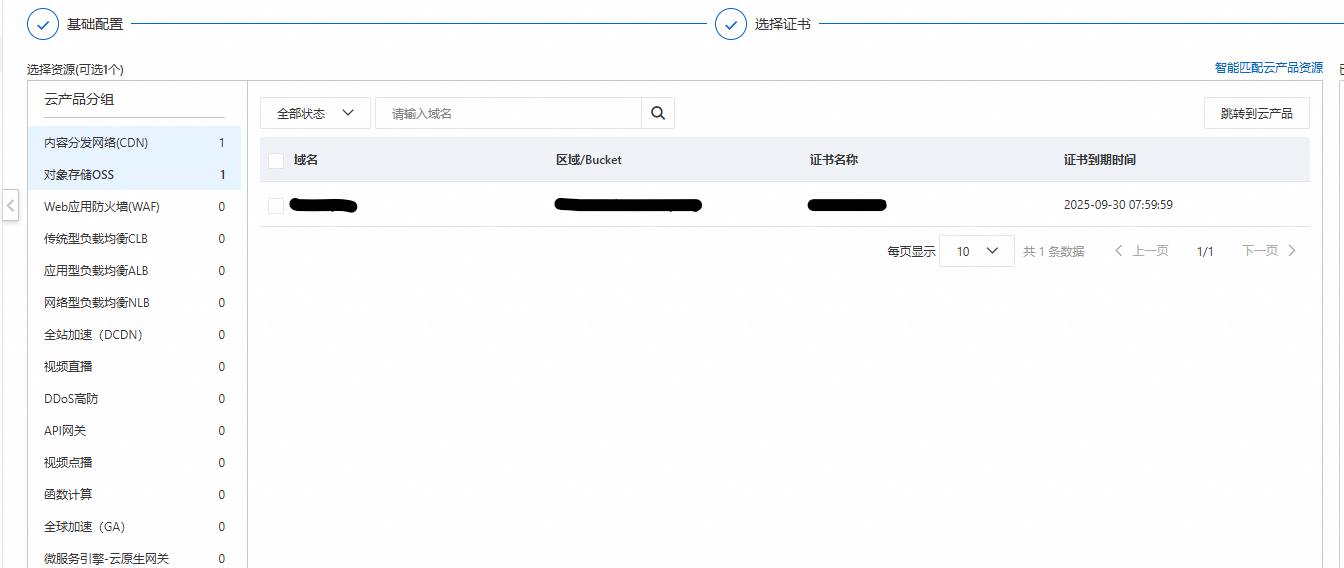The width and height of the screenshot is (1344, 568).
Task: Click the 选择证书 step label
Action: [783, 24]
